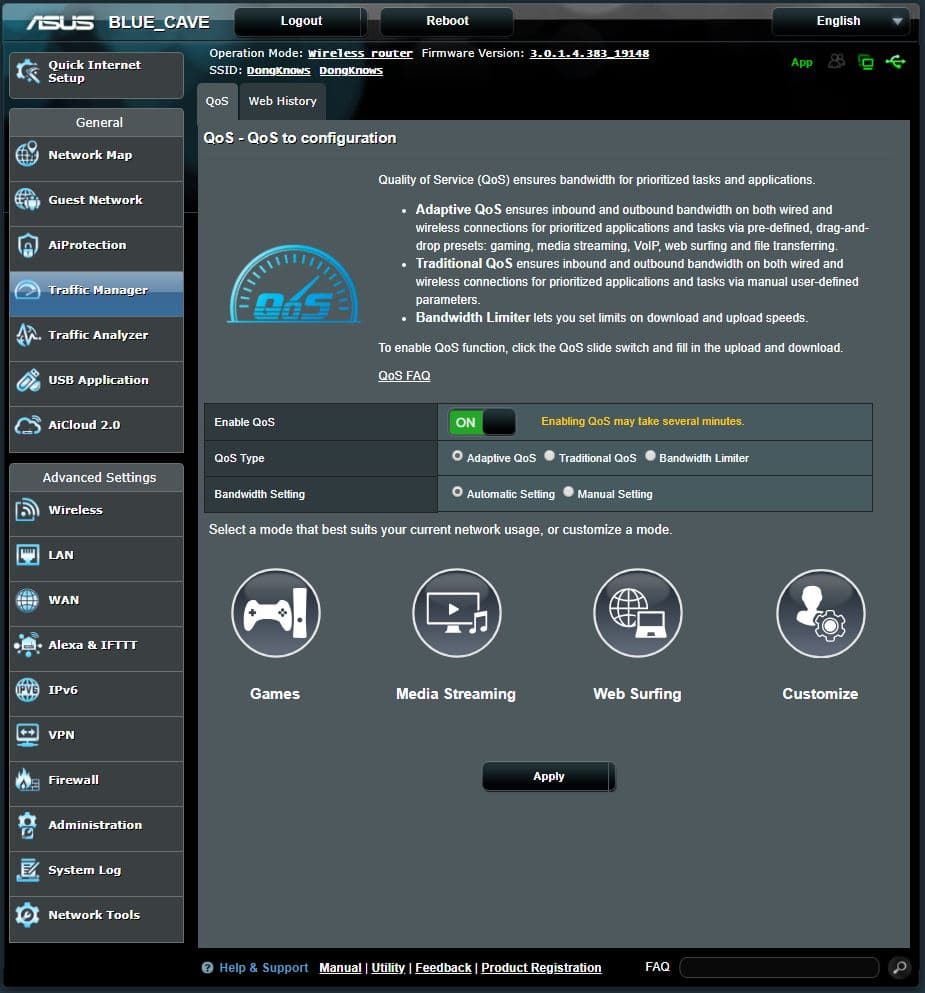
Task: Open the English language dropdown
Action: (x=840, y=21)
